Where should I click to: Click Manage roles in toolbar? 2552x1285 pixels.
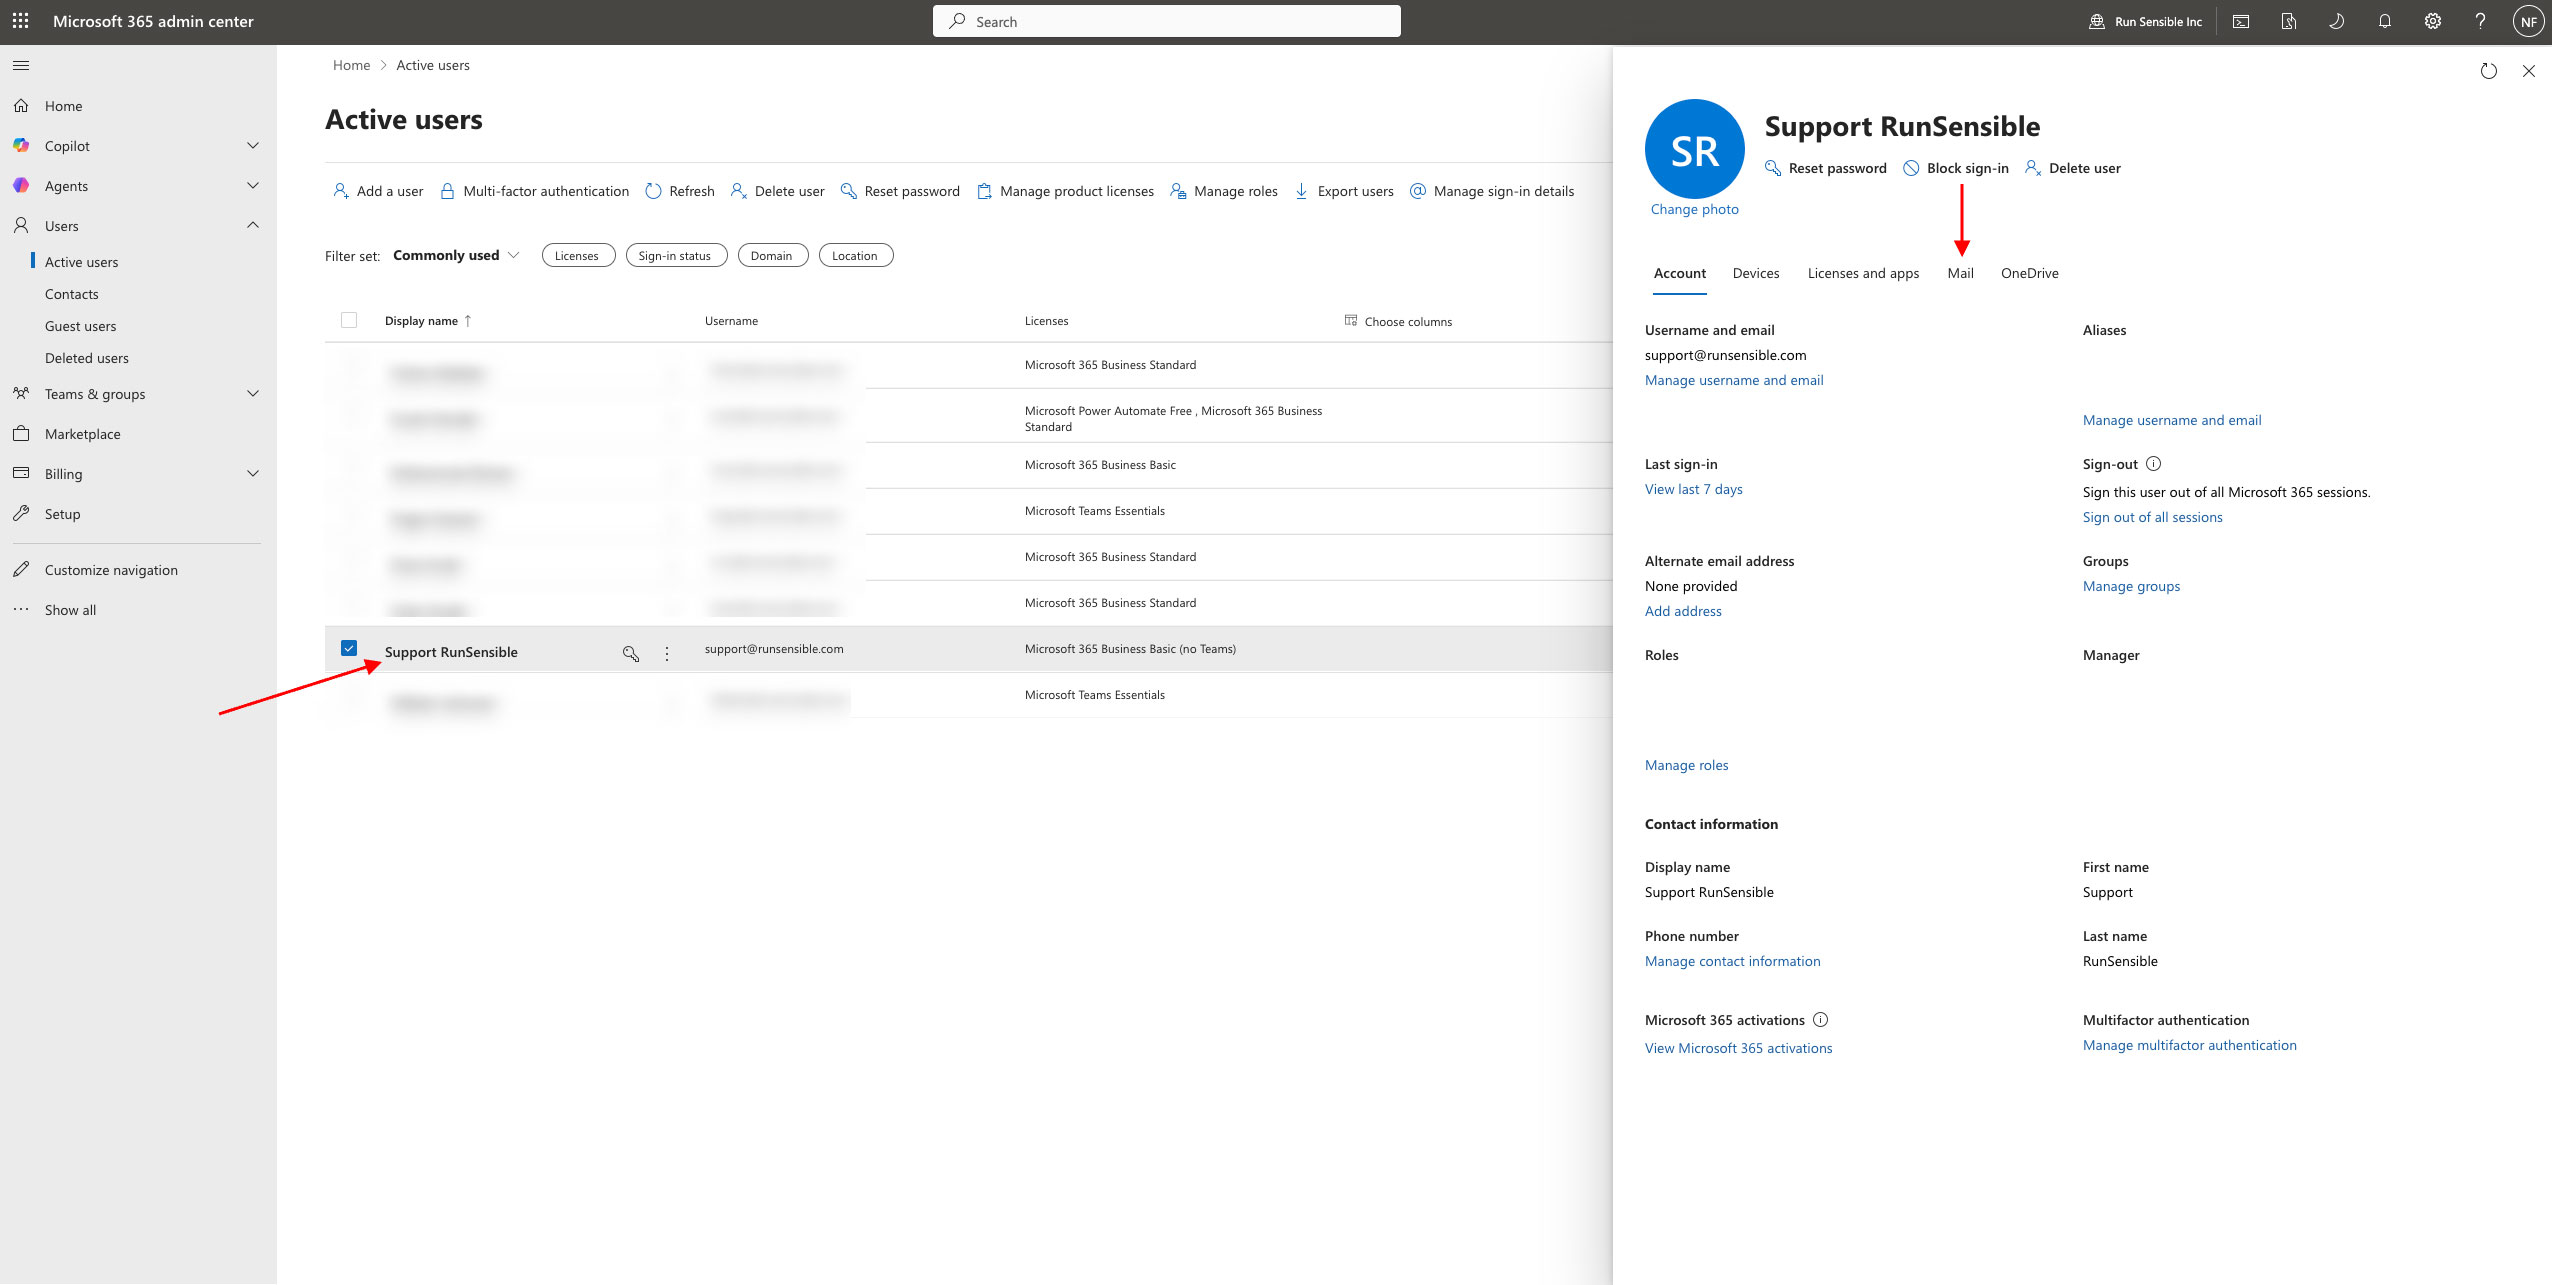click(1224, 191)
